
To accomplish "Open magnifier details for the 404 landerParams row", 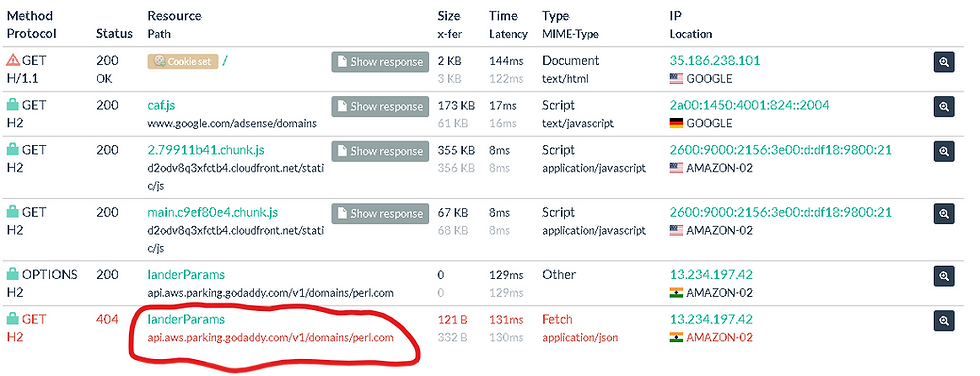I will click(944, 320).
